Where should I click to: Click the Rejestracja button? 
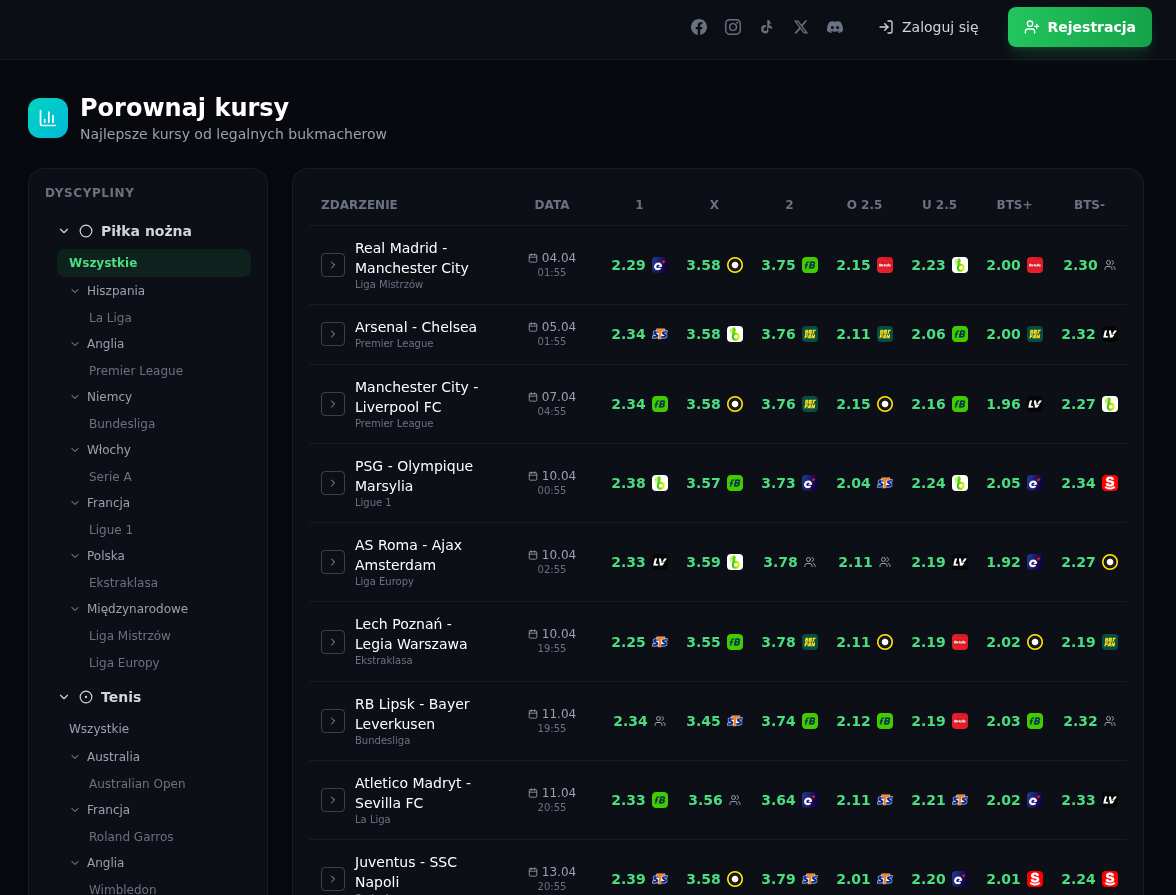[1080, 27]
